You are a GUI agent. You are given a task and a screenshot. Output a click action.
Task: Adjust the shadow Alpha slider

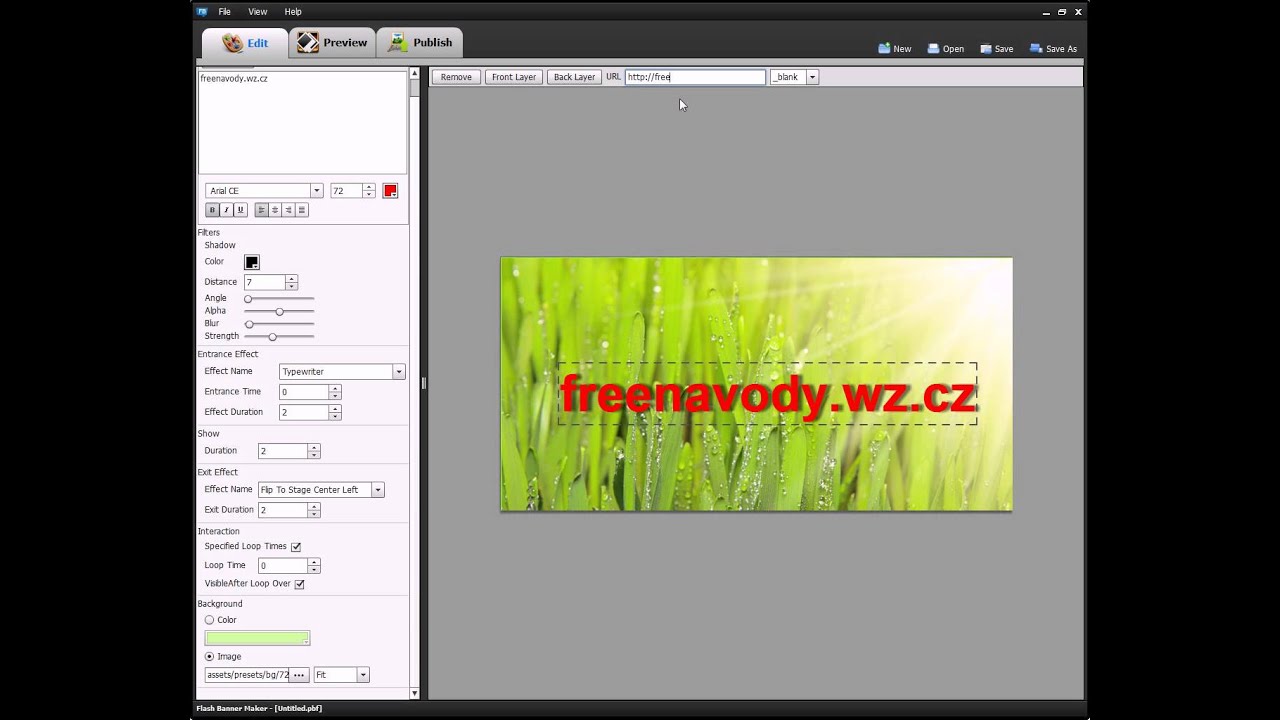pos(279,311)
